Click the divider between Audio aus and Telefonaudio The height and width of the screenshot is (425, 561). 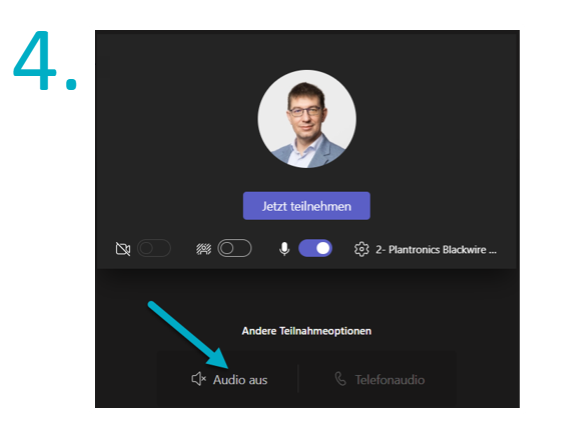pyautogui.click(x=298, y=378)
